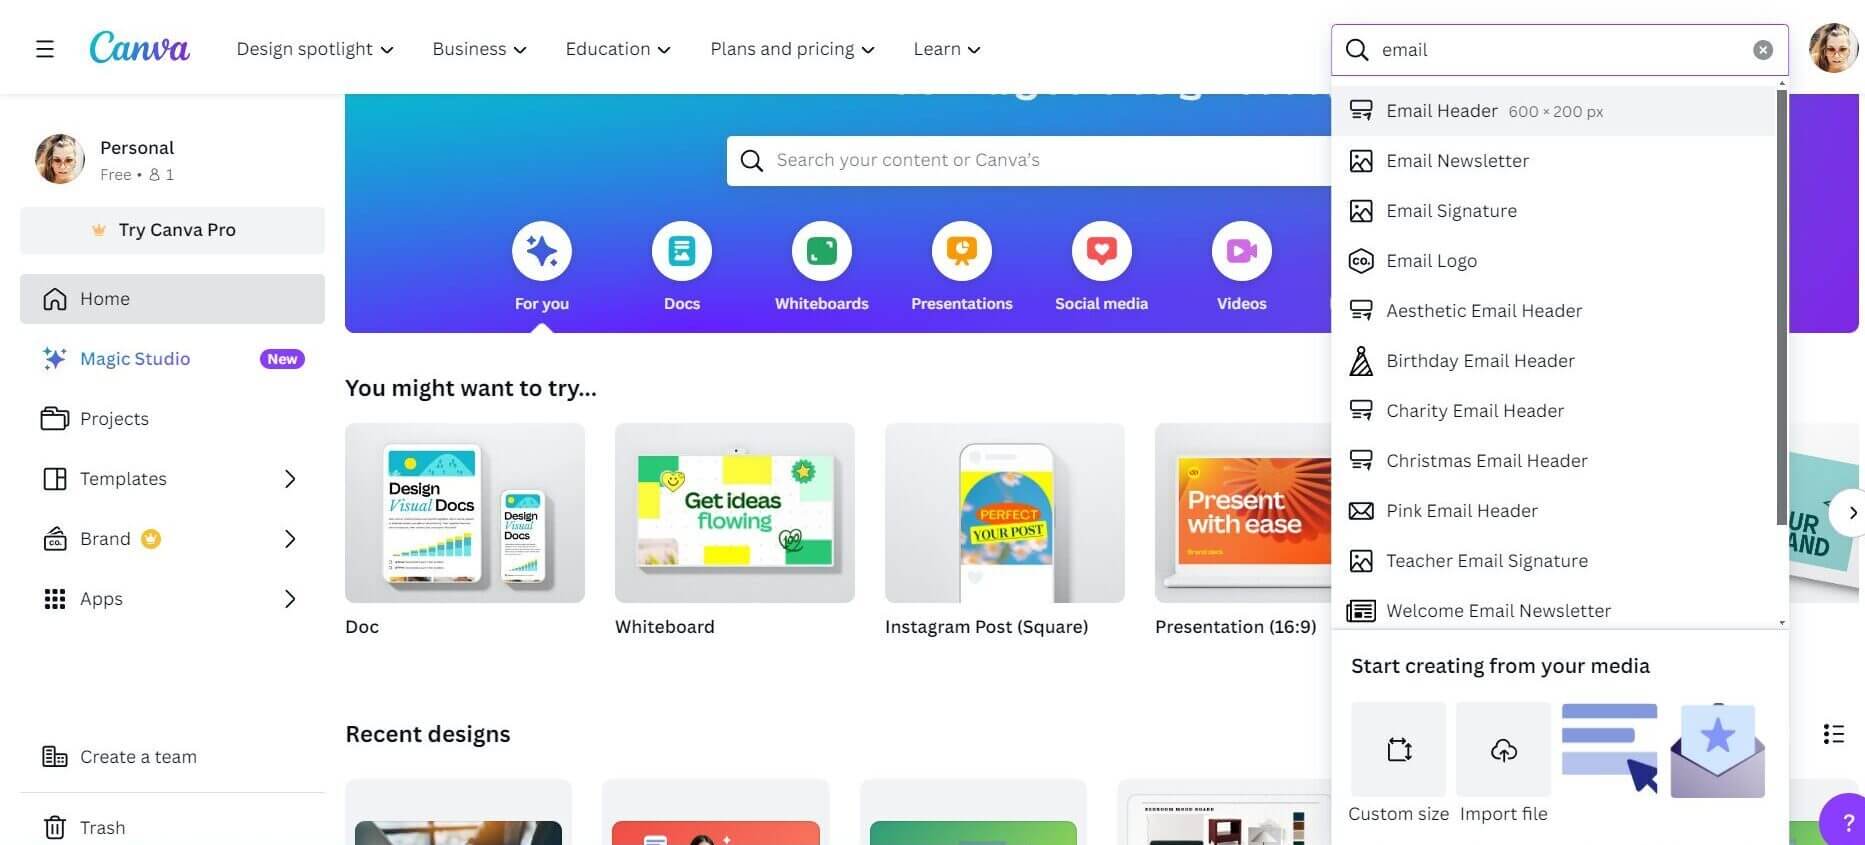Open the Instagram Post (Square) thumbnail
Screen dimensions: 1865x845
1005,513
